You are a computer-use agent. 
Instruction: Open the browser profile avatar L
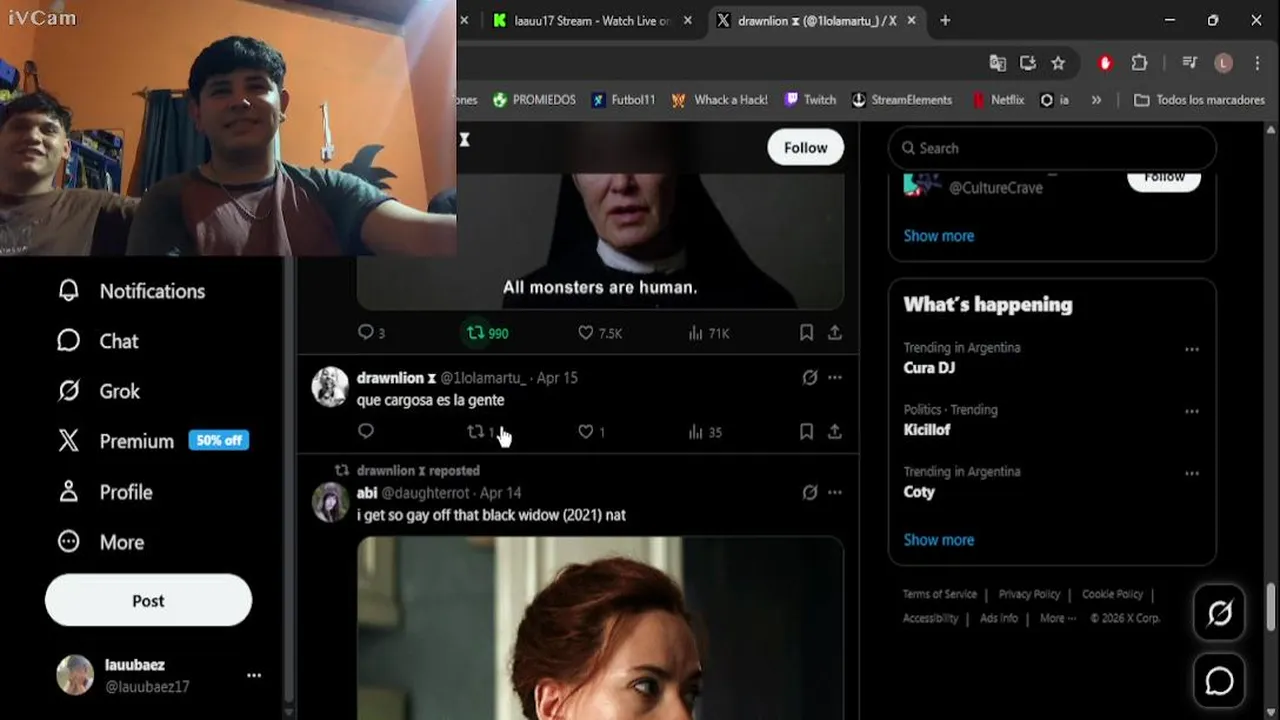1223,63
